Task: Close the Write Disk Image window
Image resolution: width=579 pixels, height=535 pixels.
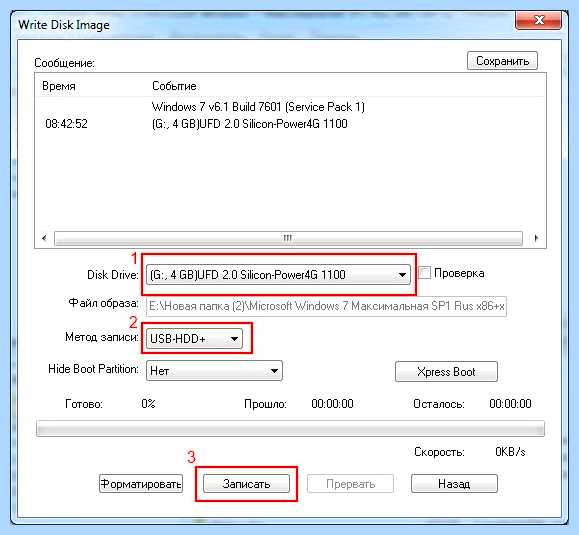Action: pyautogui.click(x=539, y=20)
